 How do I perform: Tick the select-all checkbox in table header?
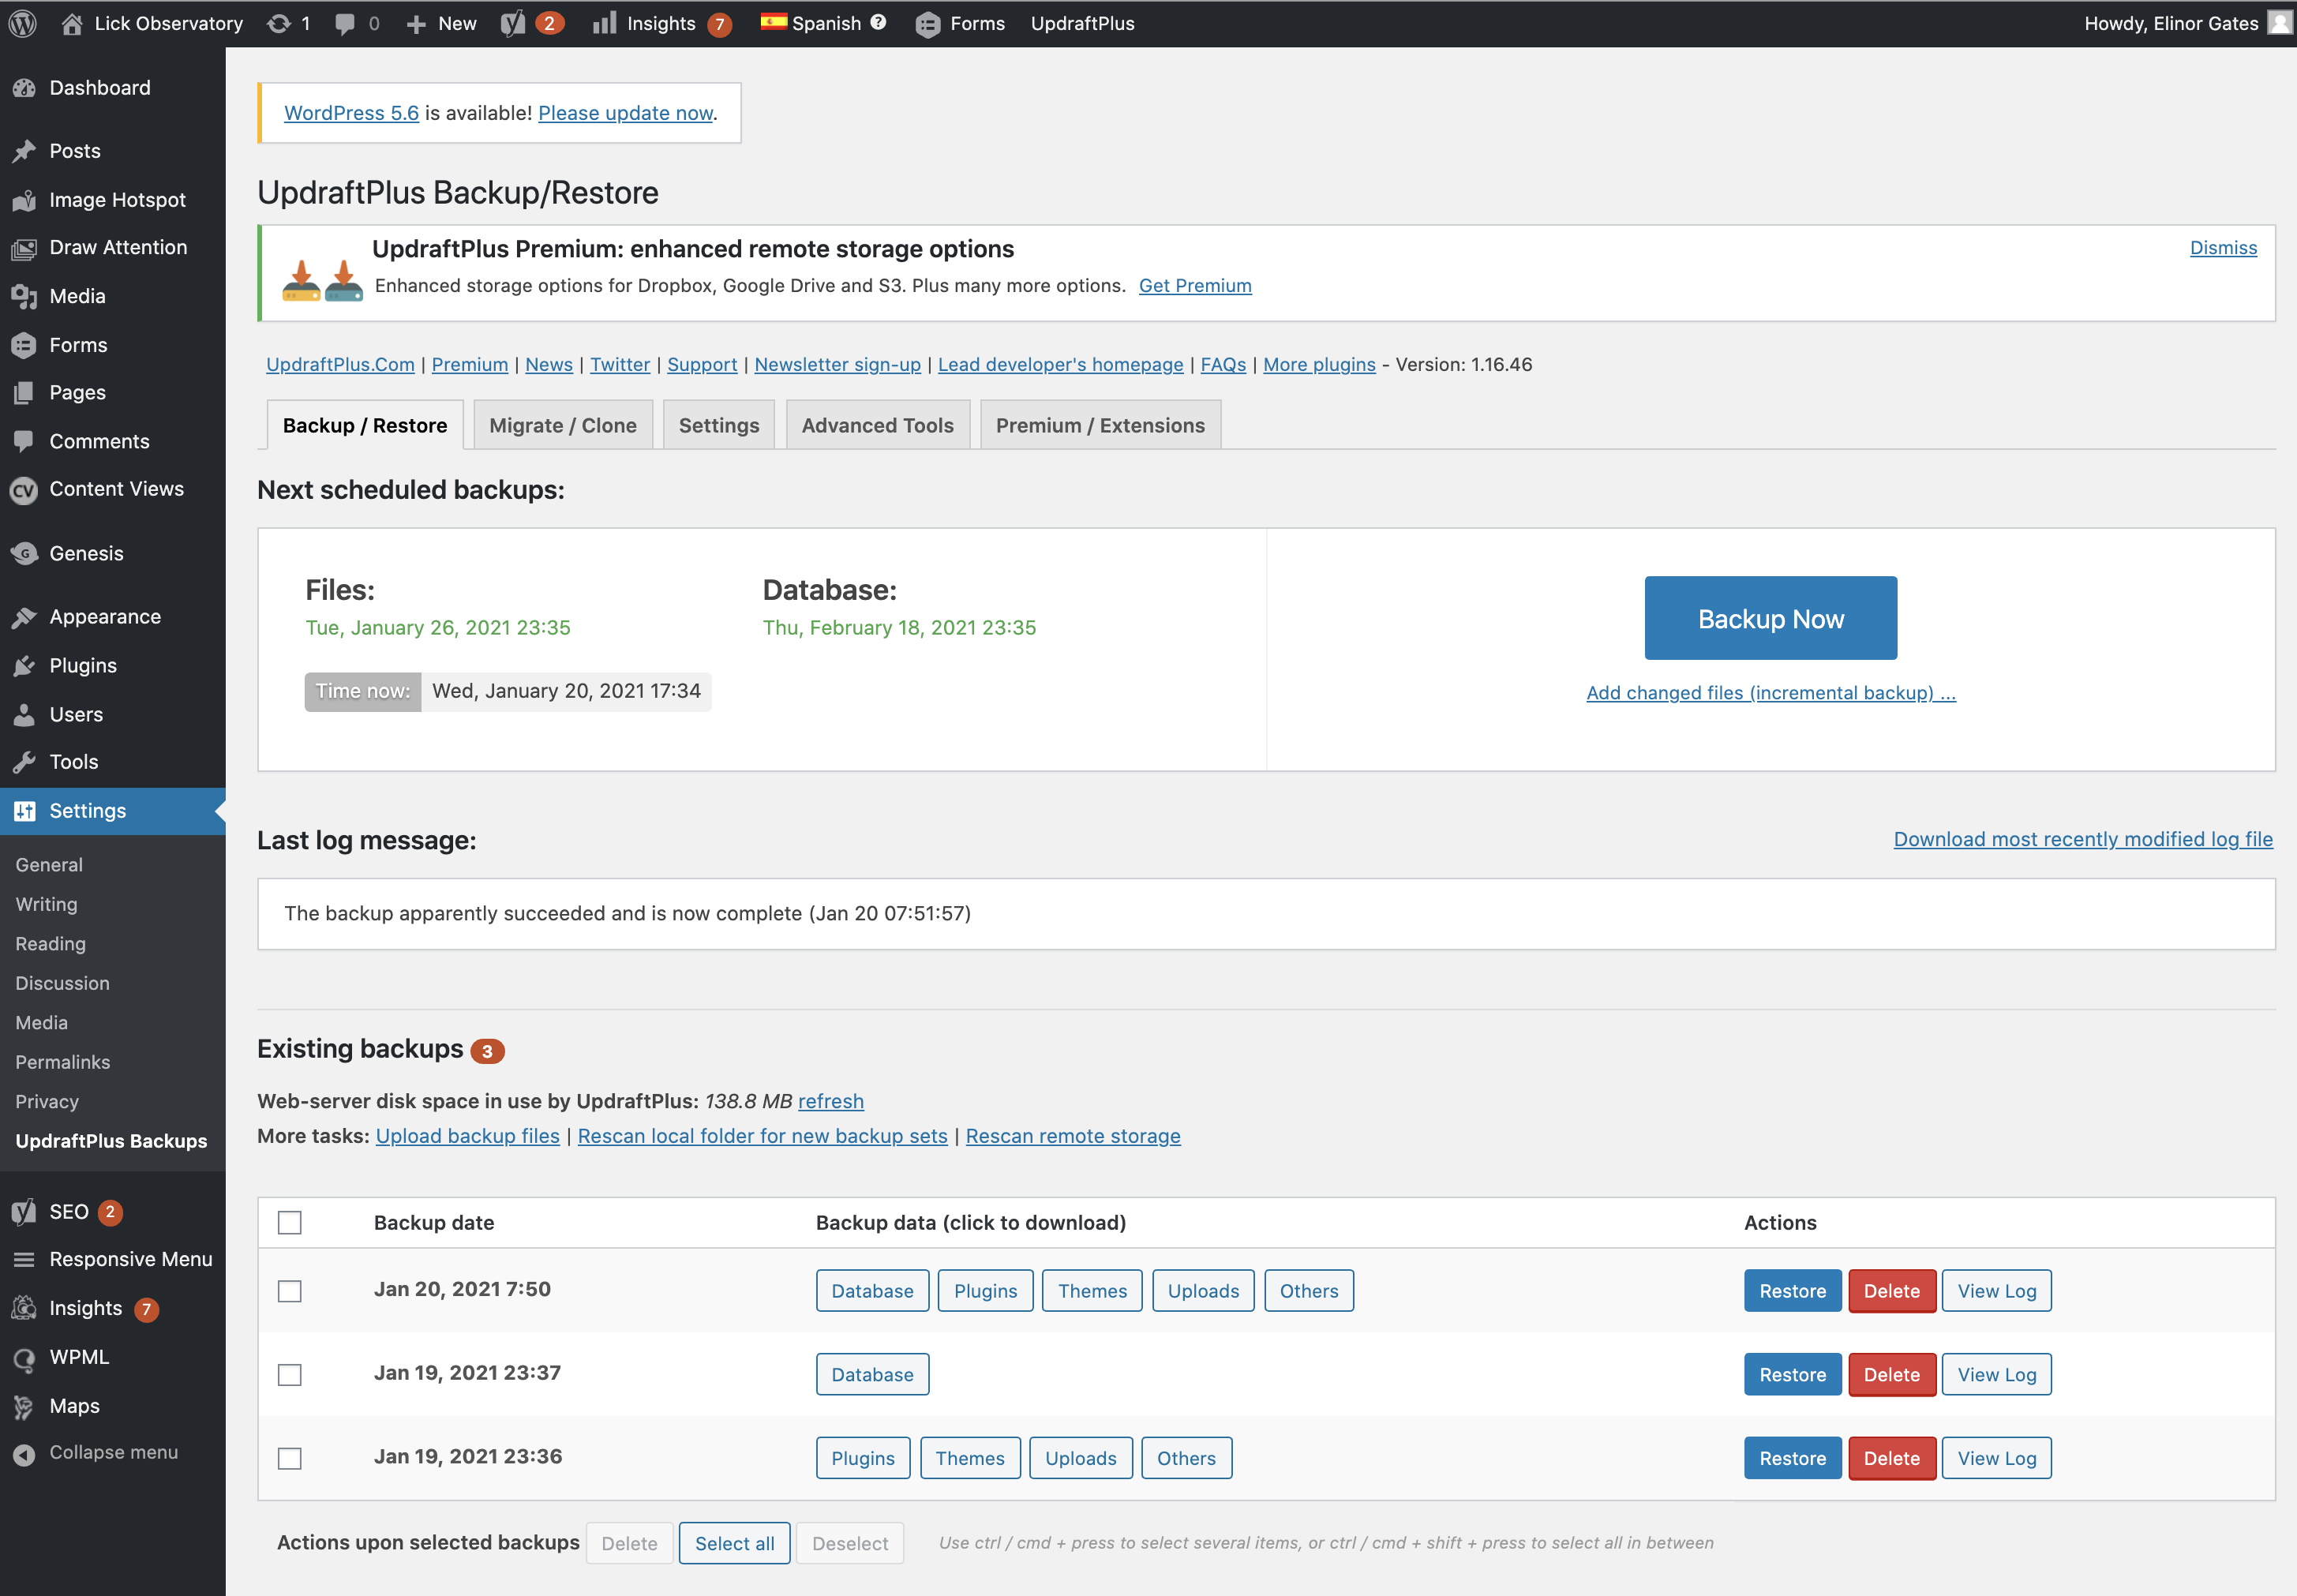click(290, 1223)
